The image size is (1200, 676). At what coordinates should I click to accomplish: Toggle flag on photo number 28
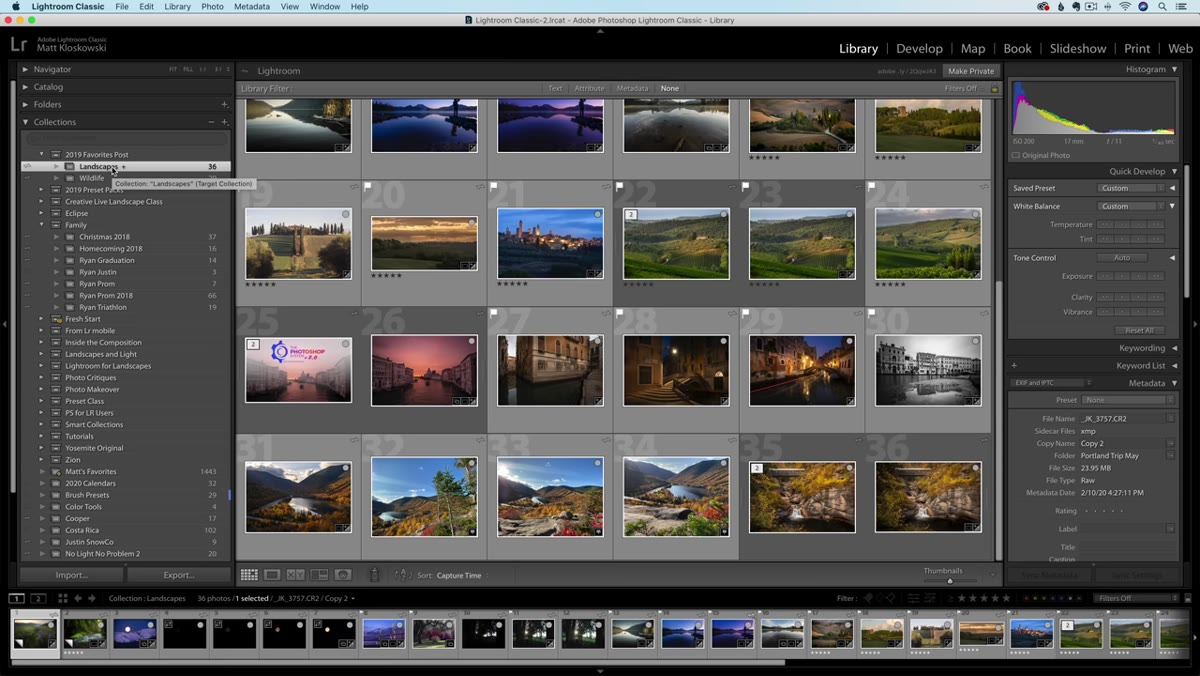point(620,313)
